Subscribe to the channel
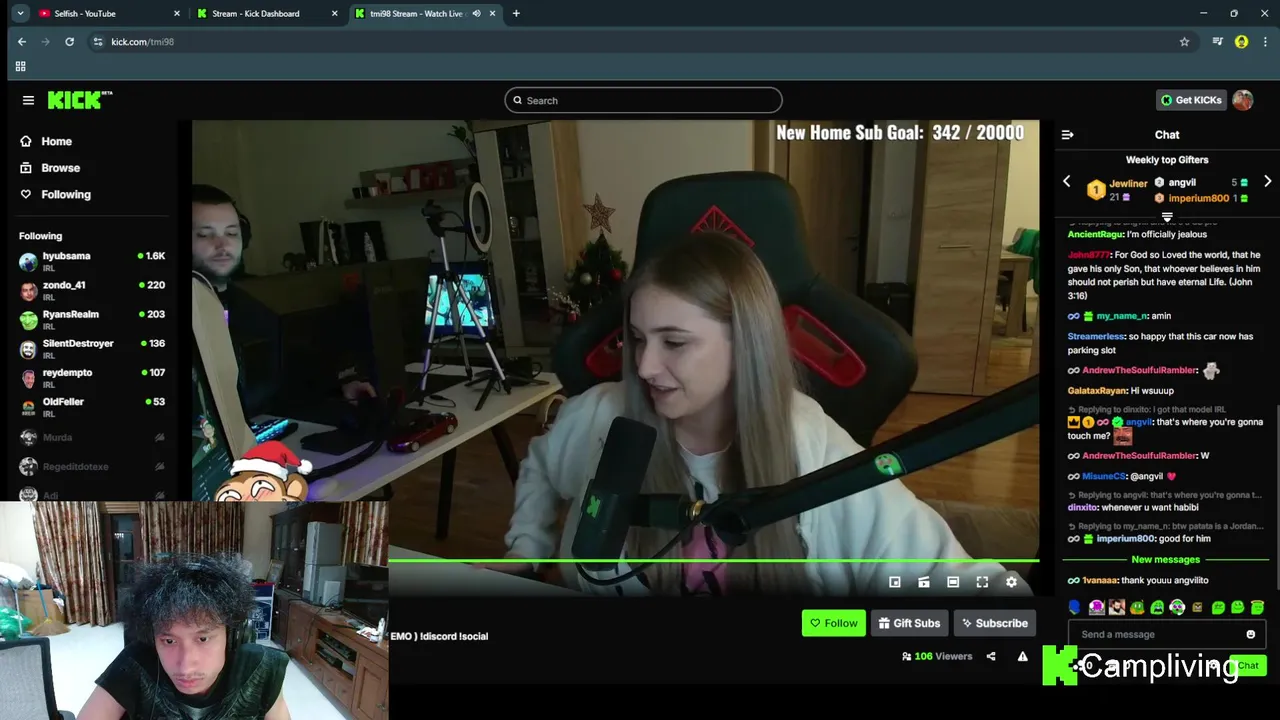The height and width of the screenshot is (720, 1280). [994, 623]
